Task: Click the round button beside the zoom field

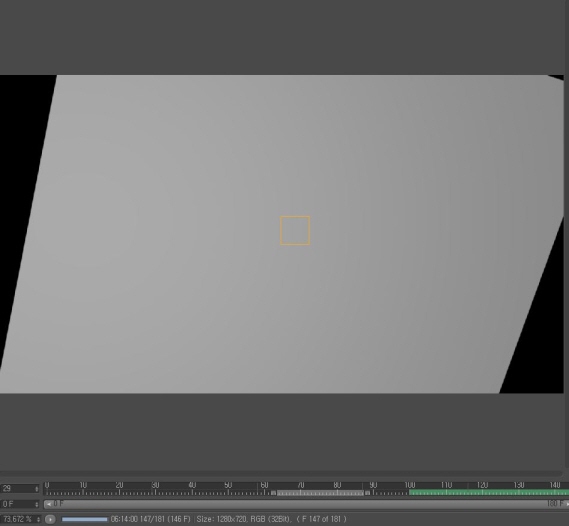Action: tap(50, 519)
